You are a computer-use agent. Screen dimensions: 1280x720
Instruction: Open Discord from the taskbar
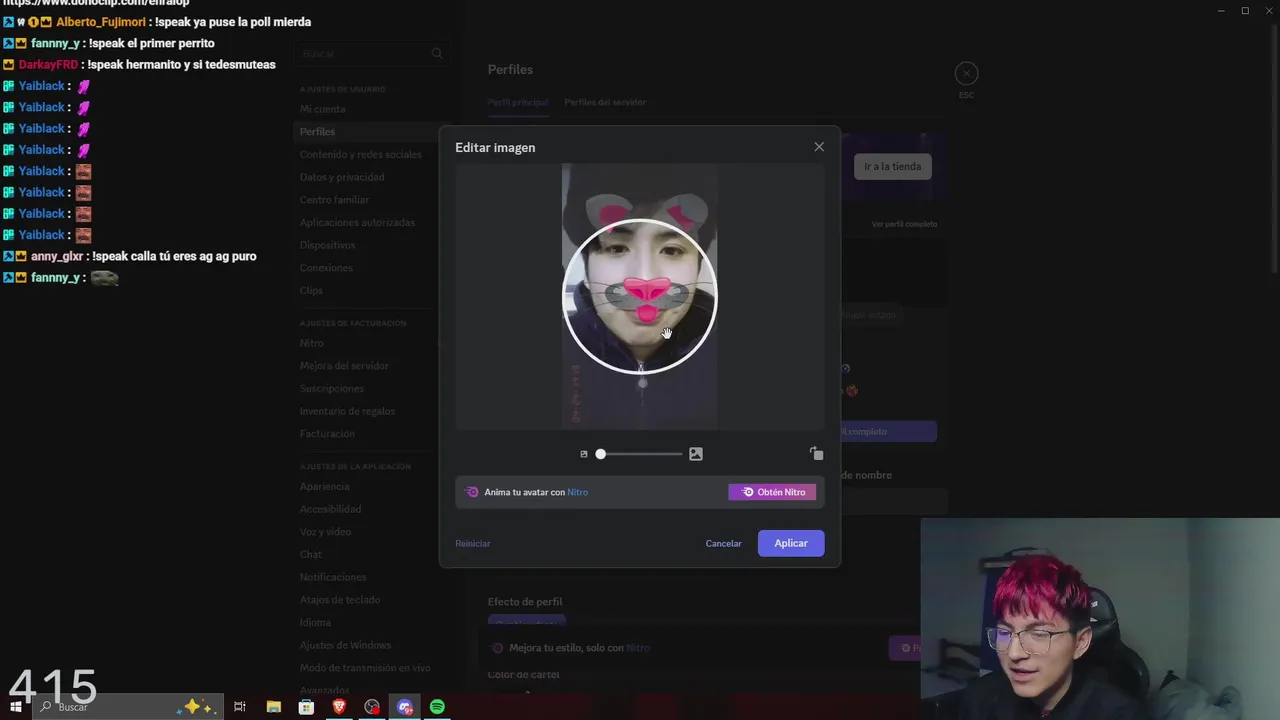(405, 707)
